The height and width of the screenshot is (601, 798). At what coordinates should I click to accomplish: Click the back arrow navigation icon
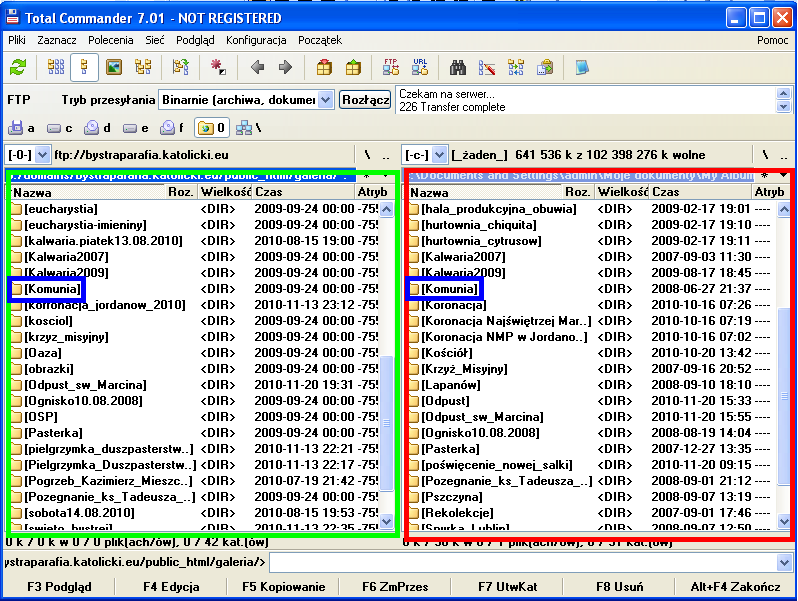(257, 67)
